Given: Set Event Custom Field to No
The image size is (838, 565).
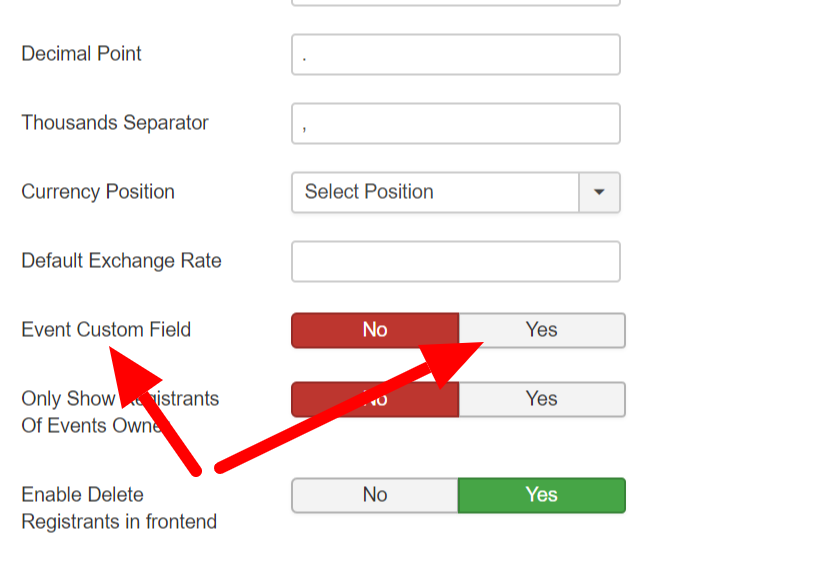Looking at the screenshot, I should coord(375,330).
